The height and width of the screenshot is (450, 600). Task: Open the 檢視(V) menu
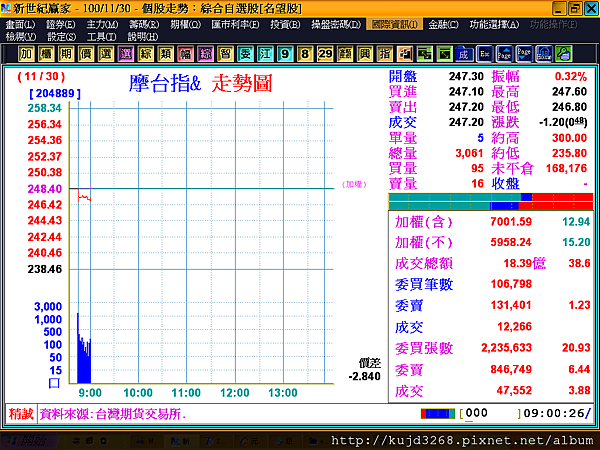(x=21, y=37)
